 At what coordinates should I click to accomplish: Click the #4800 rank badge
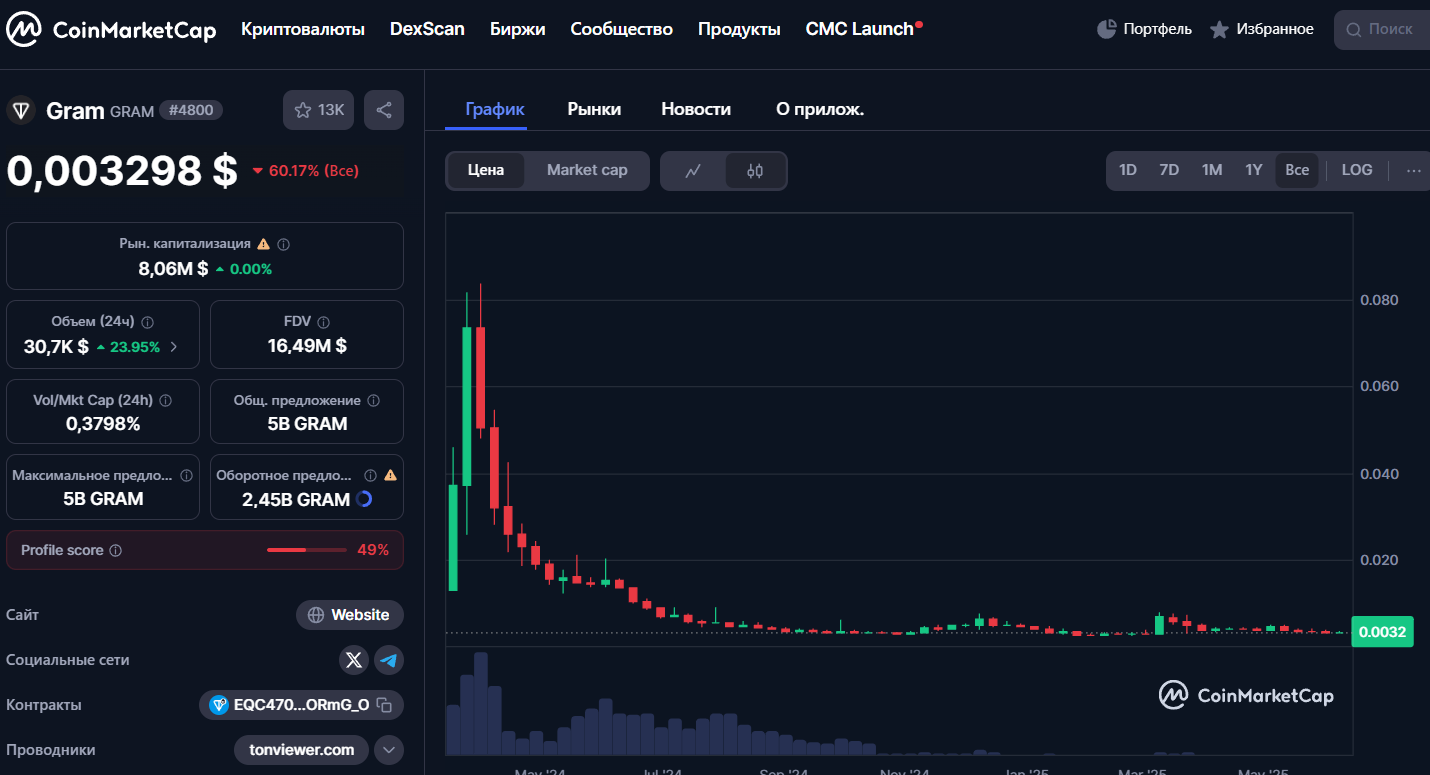click(x=191, y=110)
